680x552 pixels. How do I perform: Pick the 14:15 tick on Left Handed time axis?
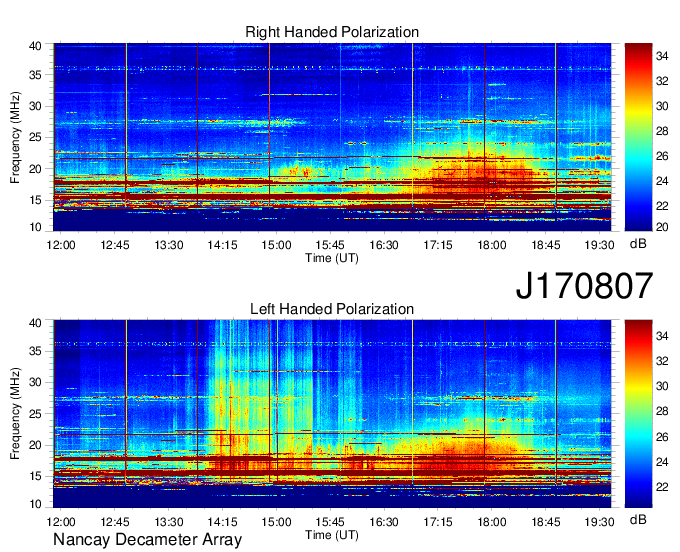pyautogui.click(x=222, y=522)
